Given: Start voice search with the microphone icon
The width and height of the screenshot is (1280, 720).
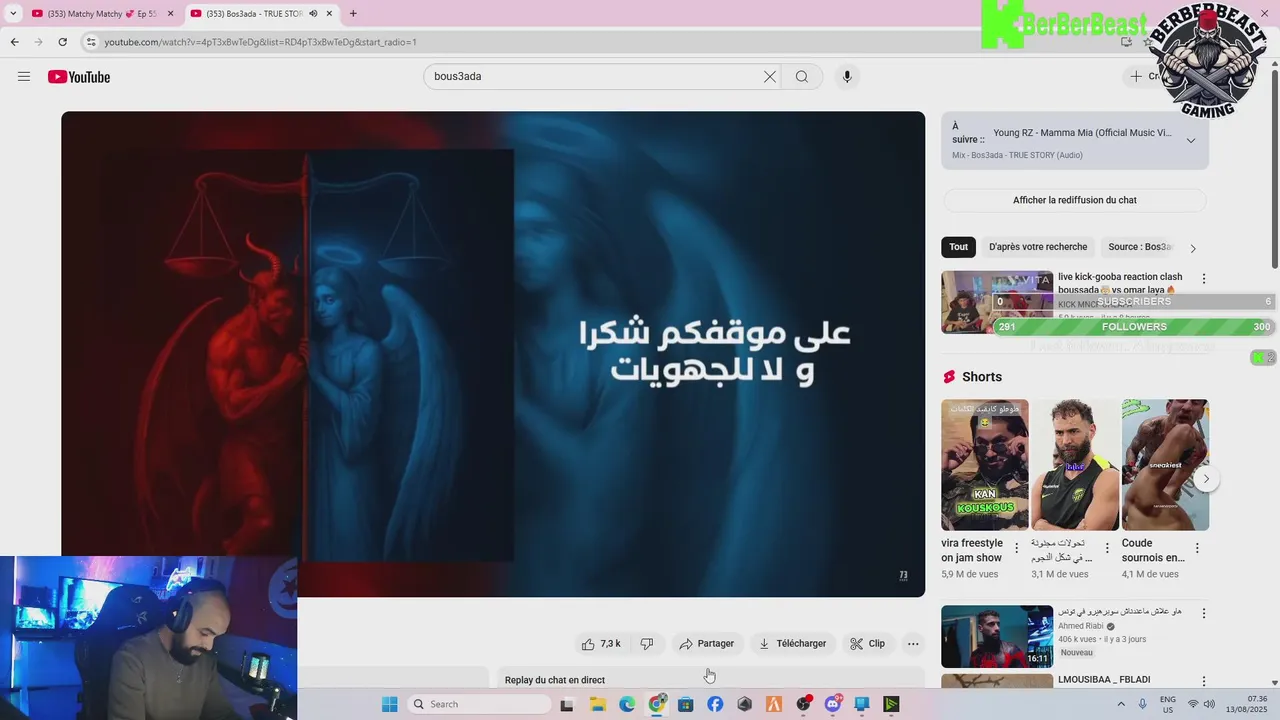Looking at the screenshot, I should (847, 77).
